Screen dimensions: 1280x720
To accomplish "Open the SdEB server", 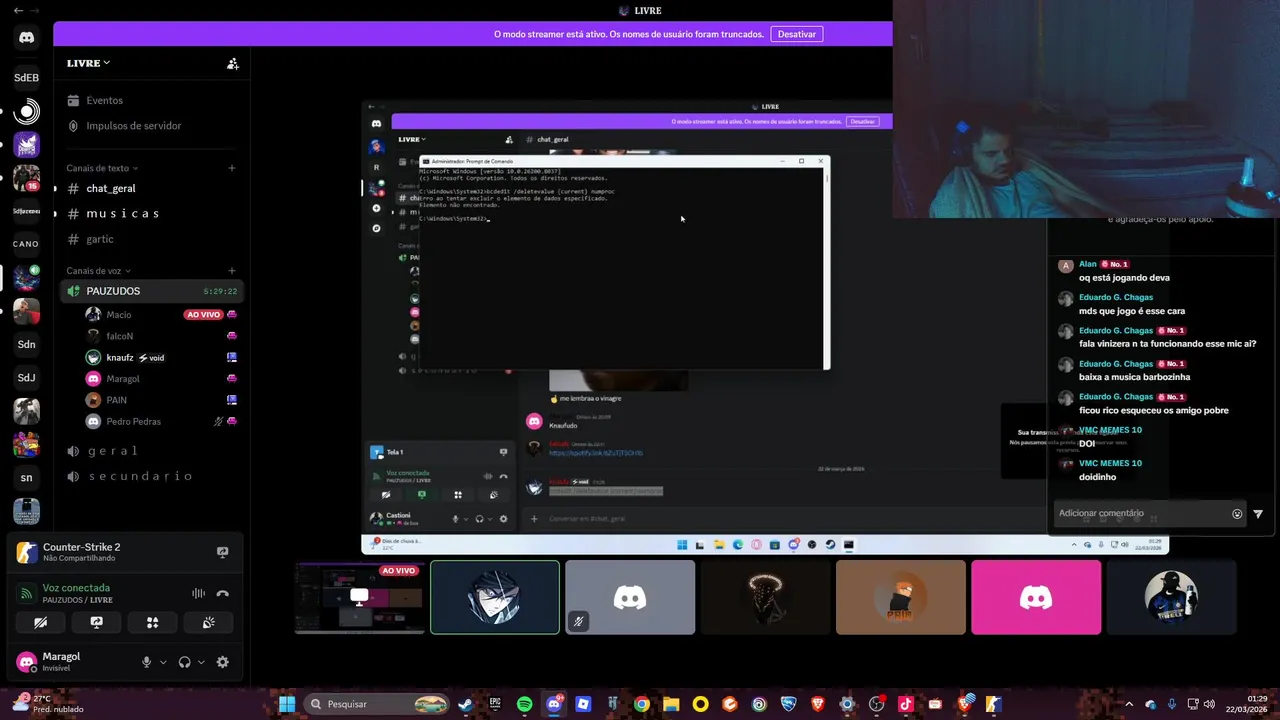I will pos(26,77).
